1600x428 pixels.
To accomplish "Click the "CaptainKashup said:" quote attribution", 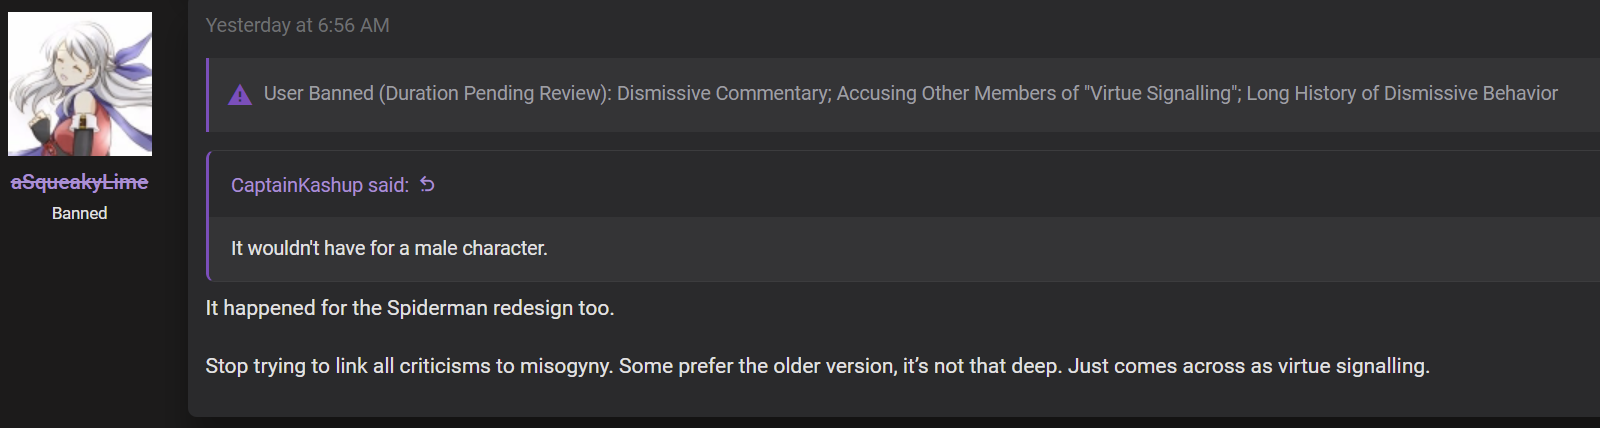I will 320,185.
